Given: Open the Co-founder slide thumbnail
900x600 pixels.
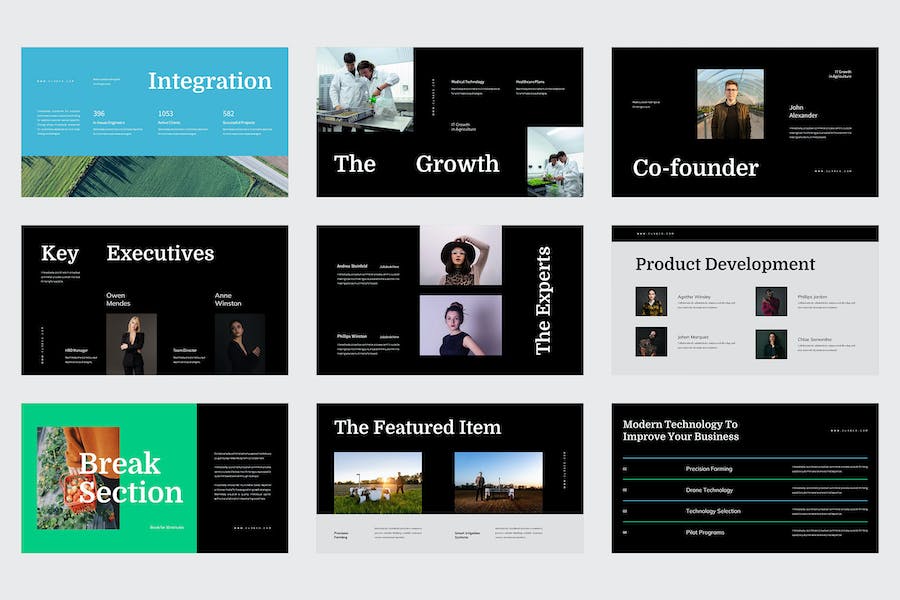Looking at the screenshot, I should 744,122.
